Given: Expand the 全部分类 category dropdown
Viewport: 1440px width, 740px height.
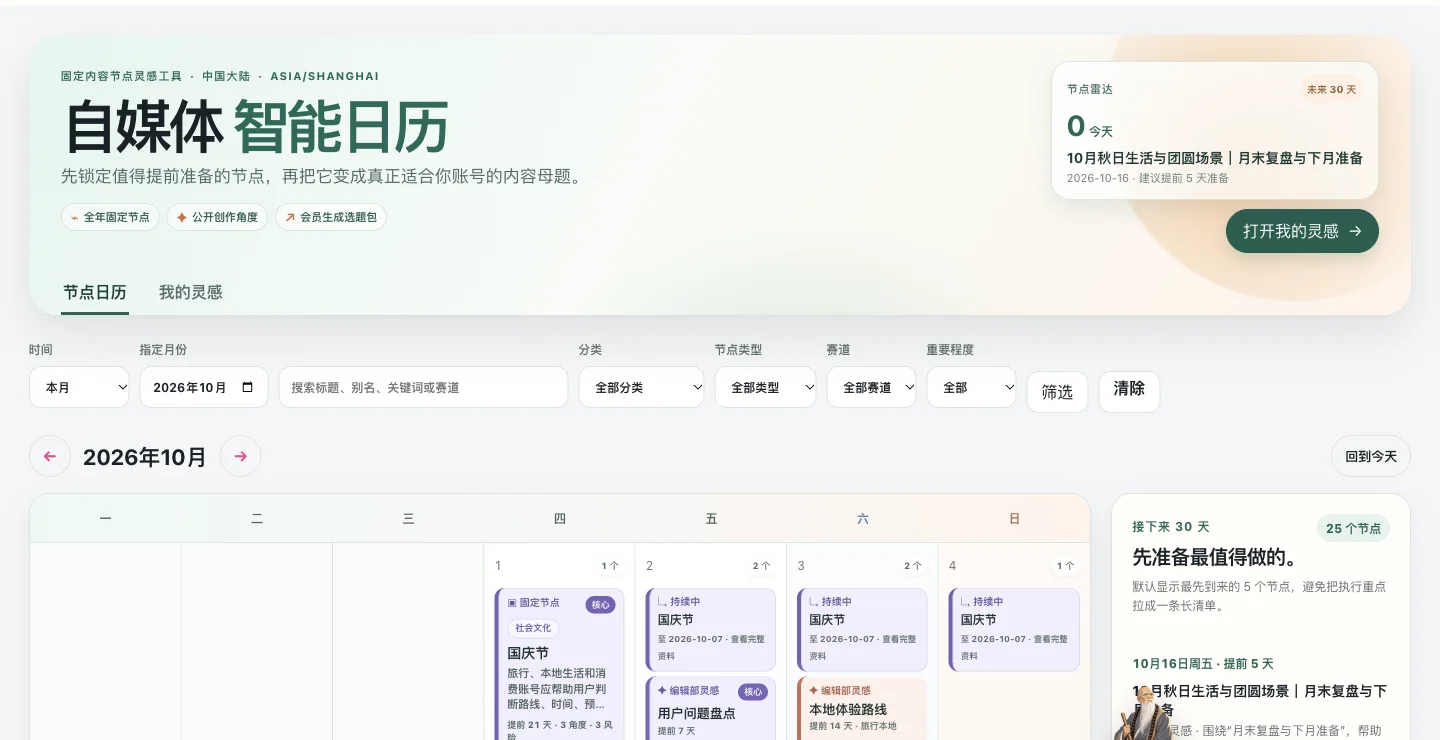Looking at the screenshot, I should (x=641, y=387).
